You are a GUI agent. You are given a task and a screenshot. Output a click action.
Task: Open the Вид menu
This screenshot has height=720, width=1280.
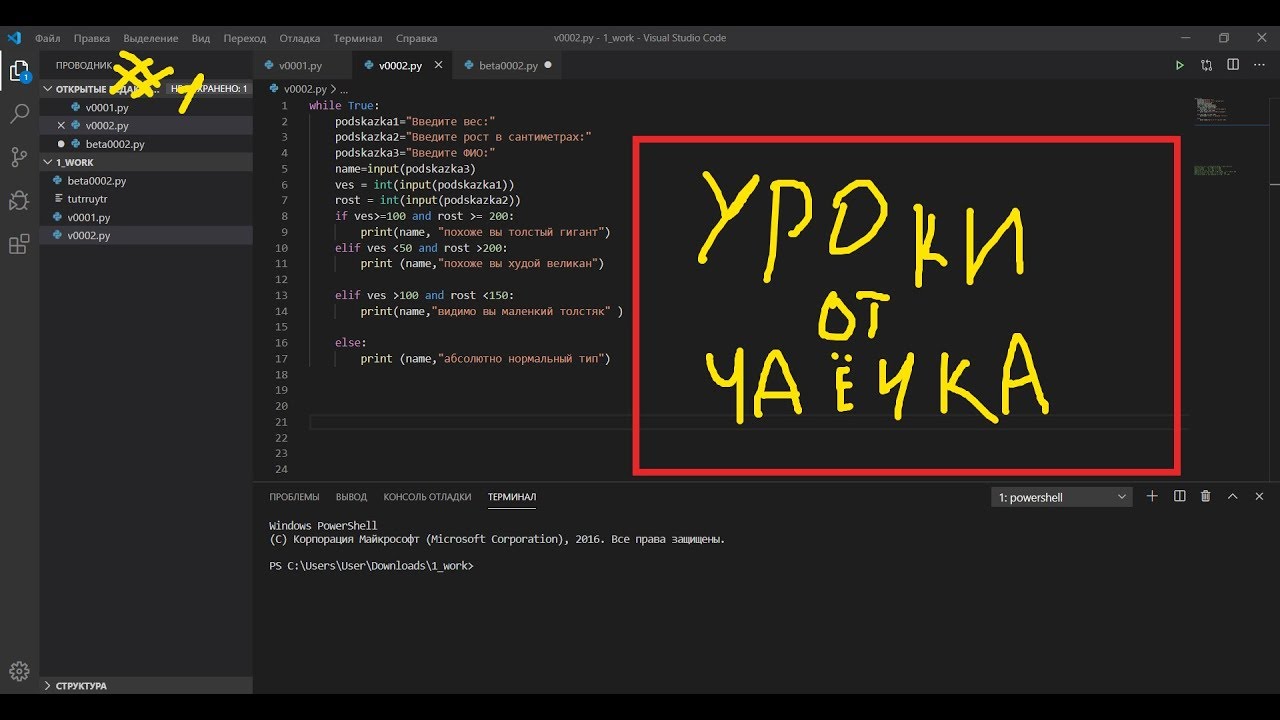coord(201,38)
